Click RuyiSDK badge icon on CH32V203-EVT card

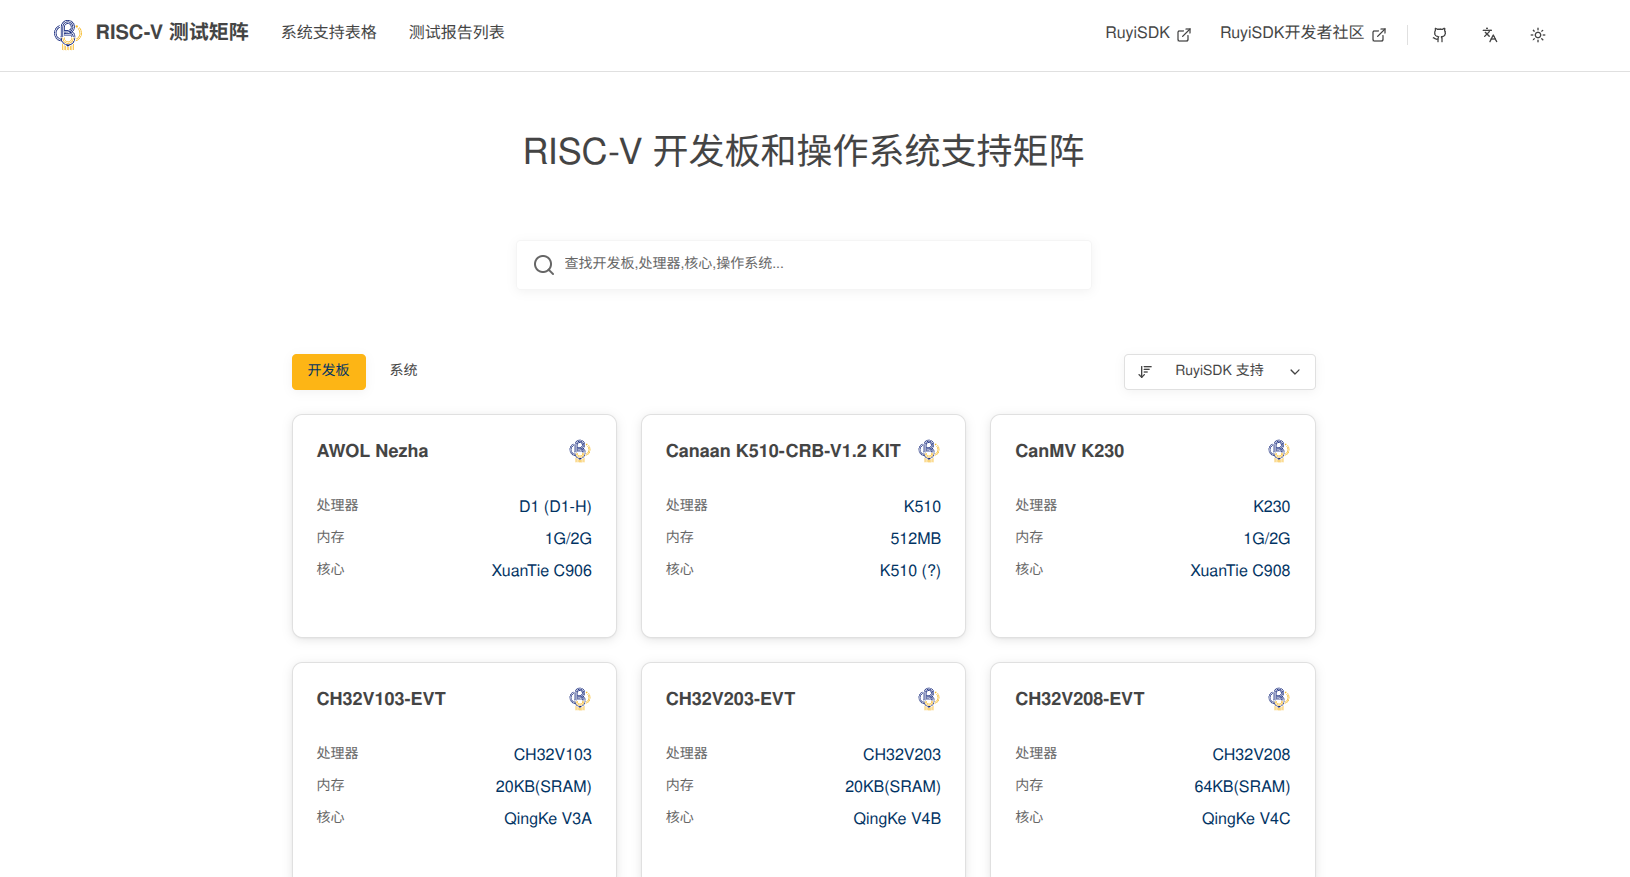pos(929,699)
